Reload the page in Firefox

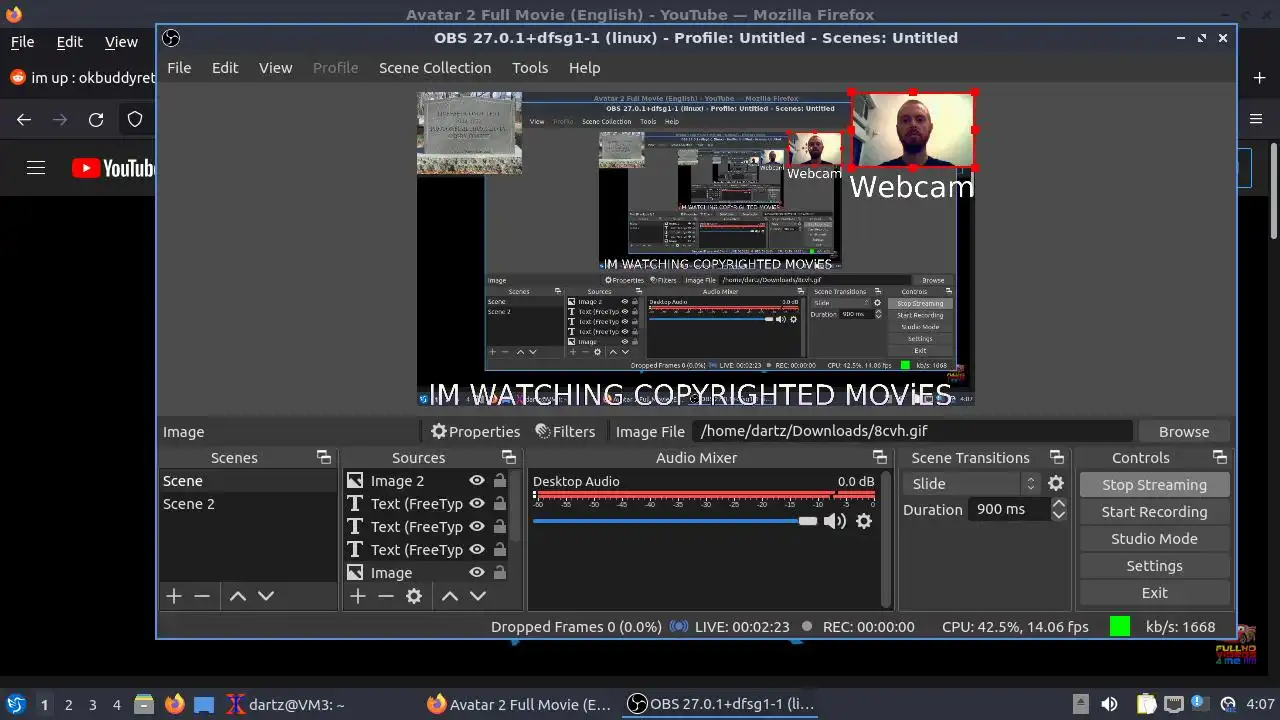[x=96, y=120]
